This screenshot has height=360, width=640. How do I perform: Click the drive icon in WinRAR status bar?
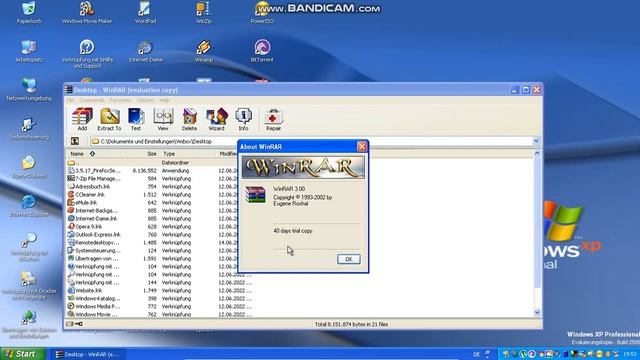pos(69,324)
